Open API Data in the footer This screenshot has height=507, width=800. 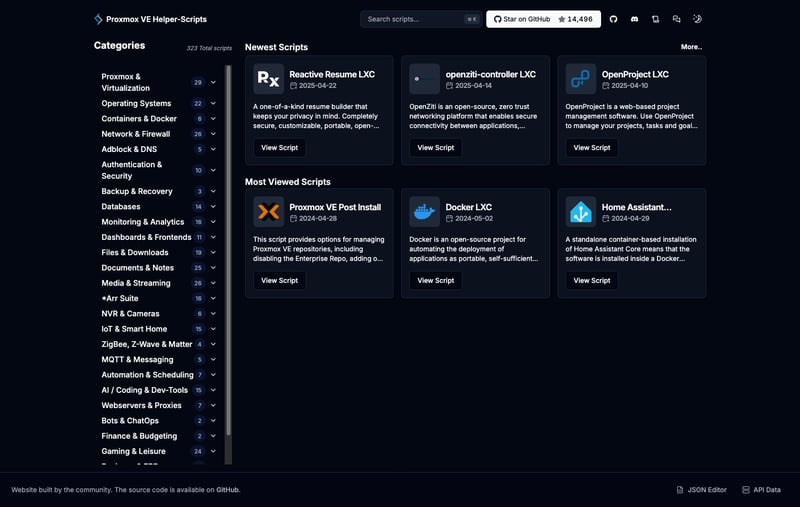tap(761, 490)
